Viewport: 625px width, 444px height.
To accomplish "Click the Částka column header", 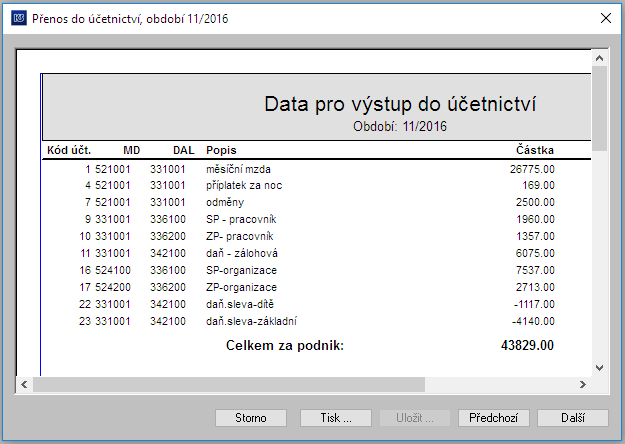I will pos(535,150).
